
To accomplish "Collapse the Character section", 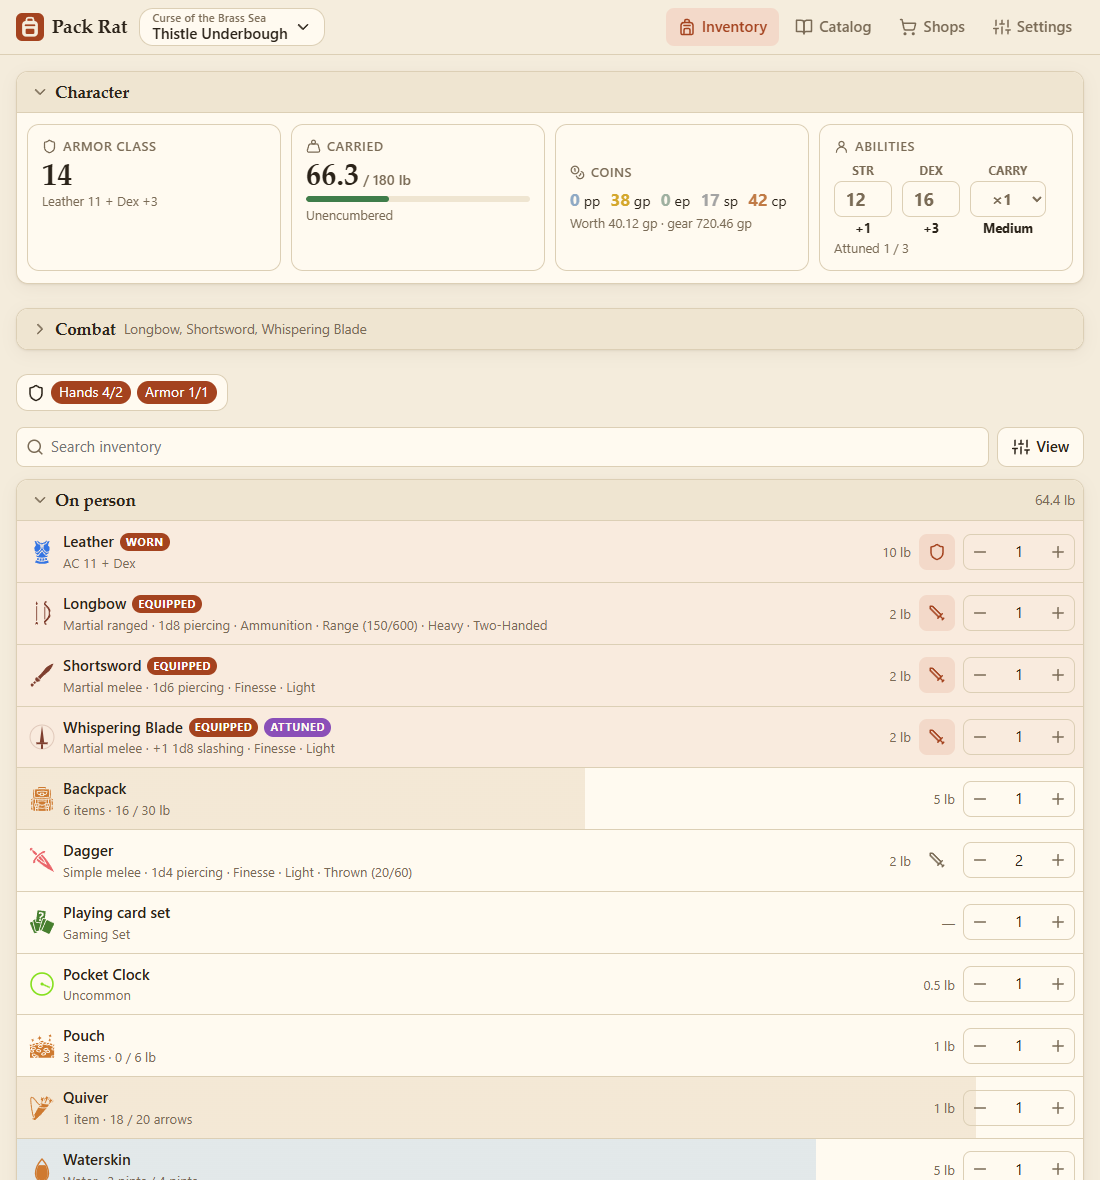I will pos(40,93).
